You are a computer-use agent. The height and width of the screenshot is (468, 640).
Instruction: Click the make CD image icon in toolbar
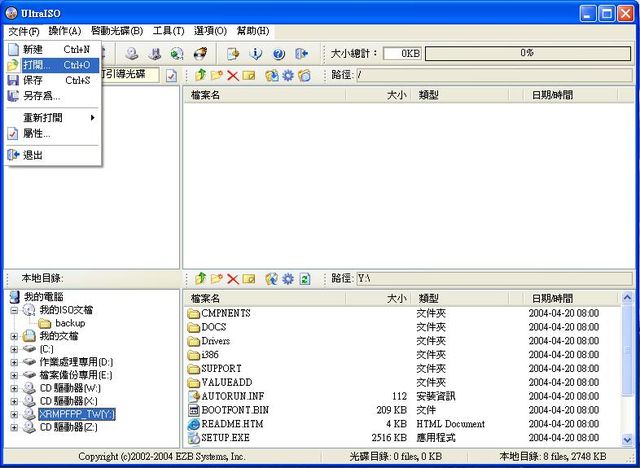coord(132,53)
